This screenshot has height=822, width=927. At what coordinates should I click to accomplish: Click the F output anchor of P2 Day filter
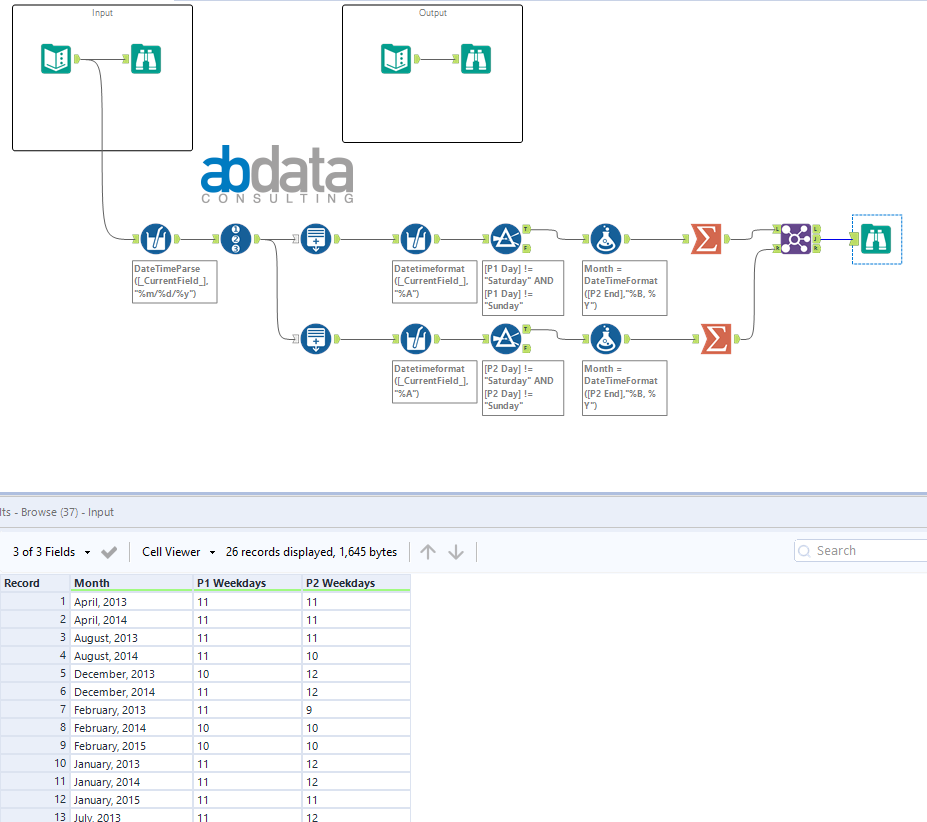[x=526, y=348]
